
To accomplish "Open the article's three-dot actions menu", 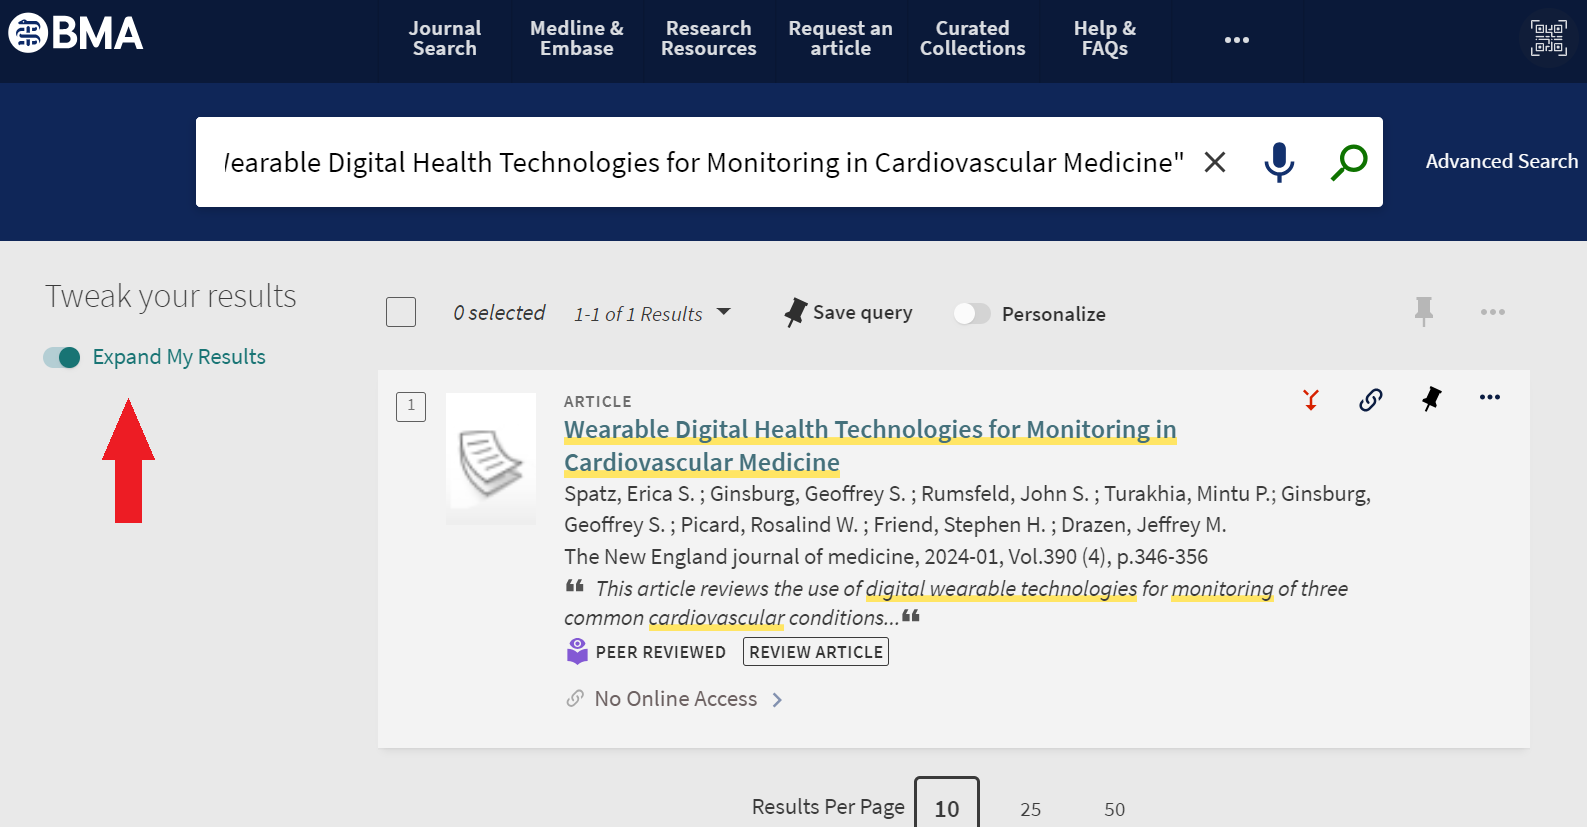I will tap(1489, 398).
